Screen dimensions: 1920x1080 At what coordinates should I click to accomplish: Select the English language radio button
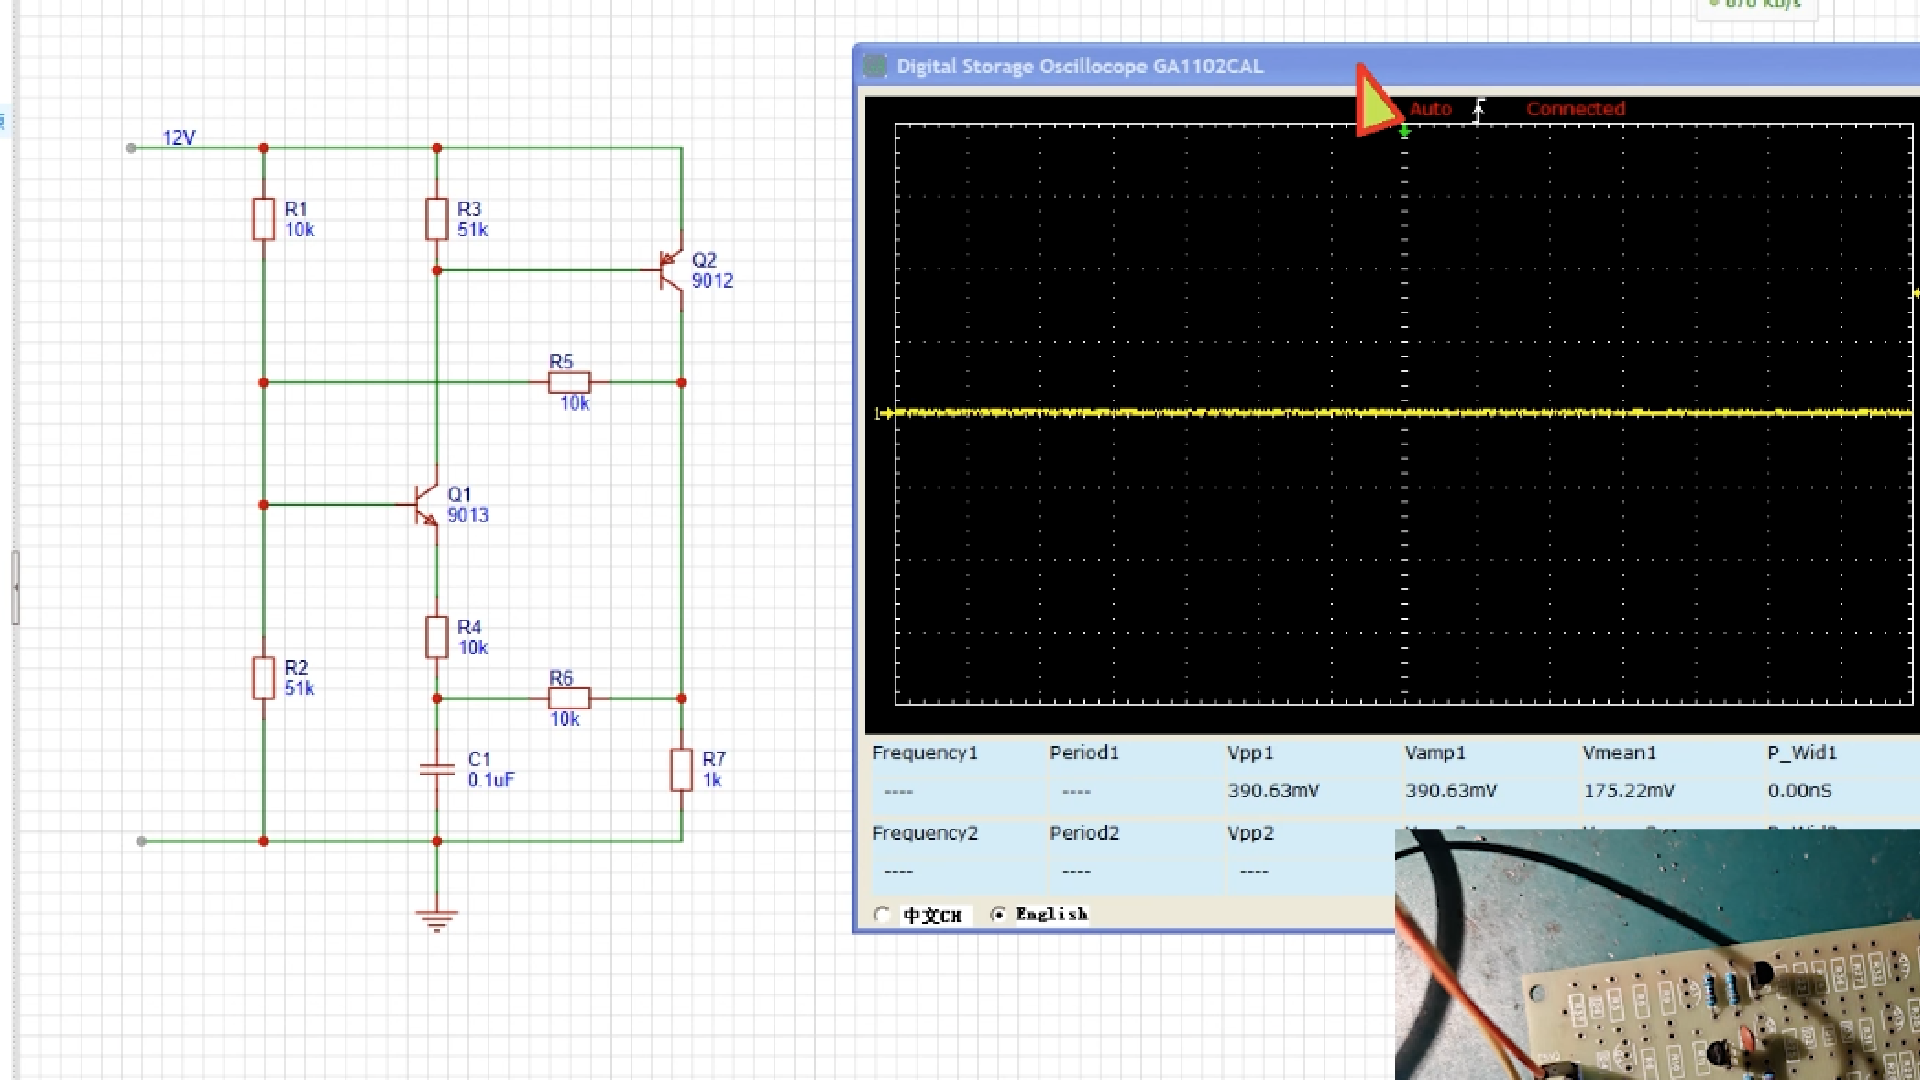(x=997, y=914)
